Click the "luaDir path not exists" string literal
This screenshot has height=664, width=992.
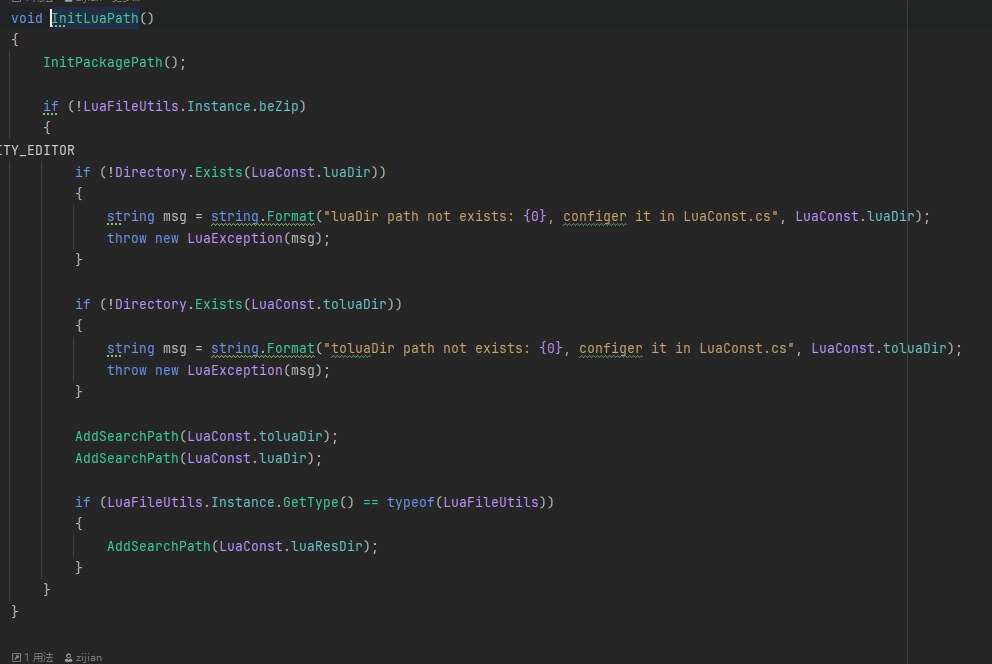550,216
